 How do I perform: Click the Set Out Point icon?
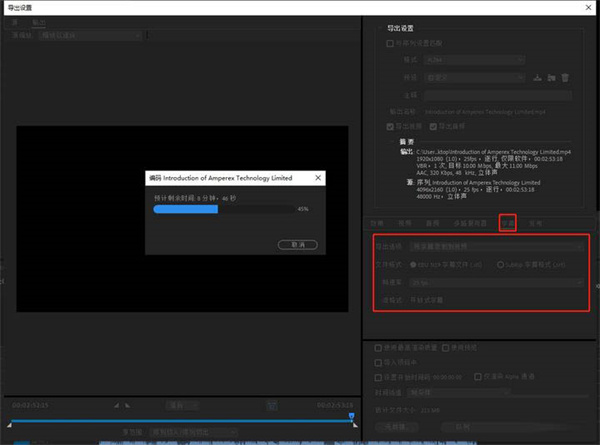coord(128,404)
